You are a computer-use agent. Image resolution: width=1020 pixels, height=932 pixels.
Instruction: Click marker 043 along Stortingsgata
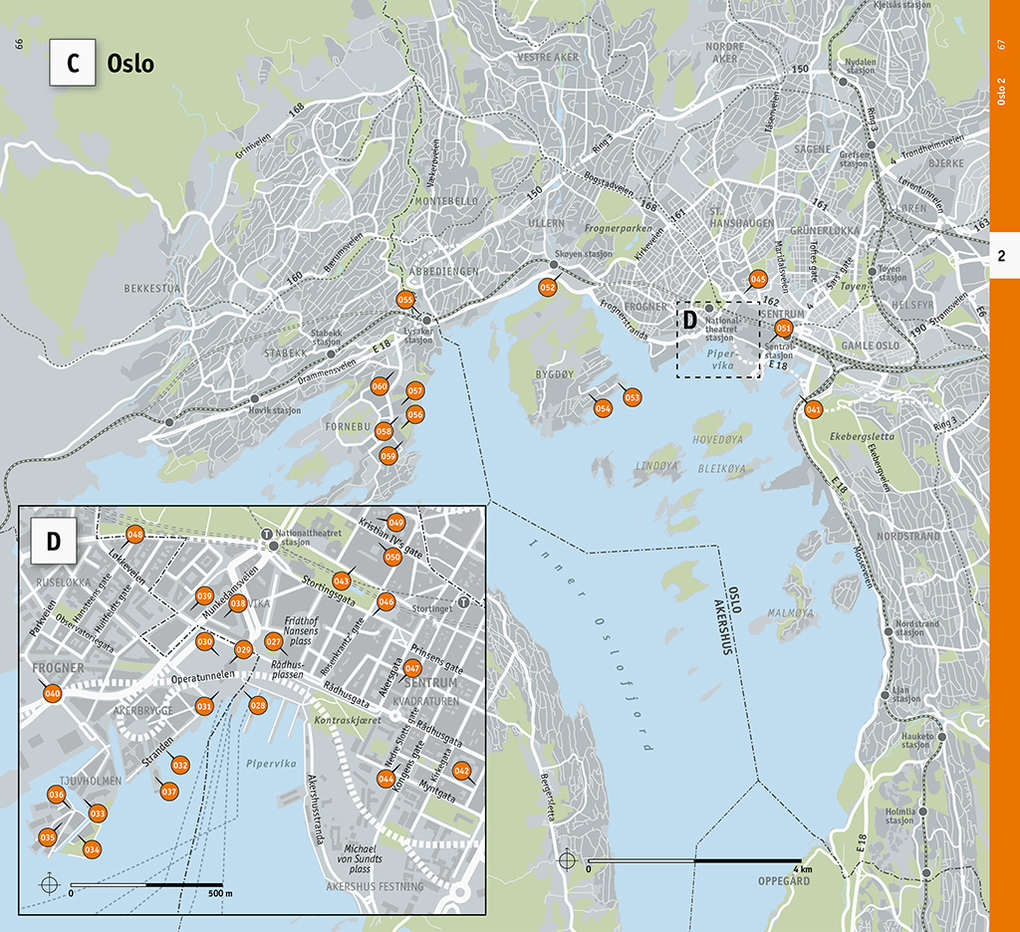pyautogui.click(x=342, y=580)
